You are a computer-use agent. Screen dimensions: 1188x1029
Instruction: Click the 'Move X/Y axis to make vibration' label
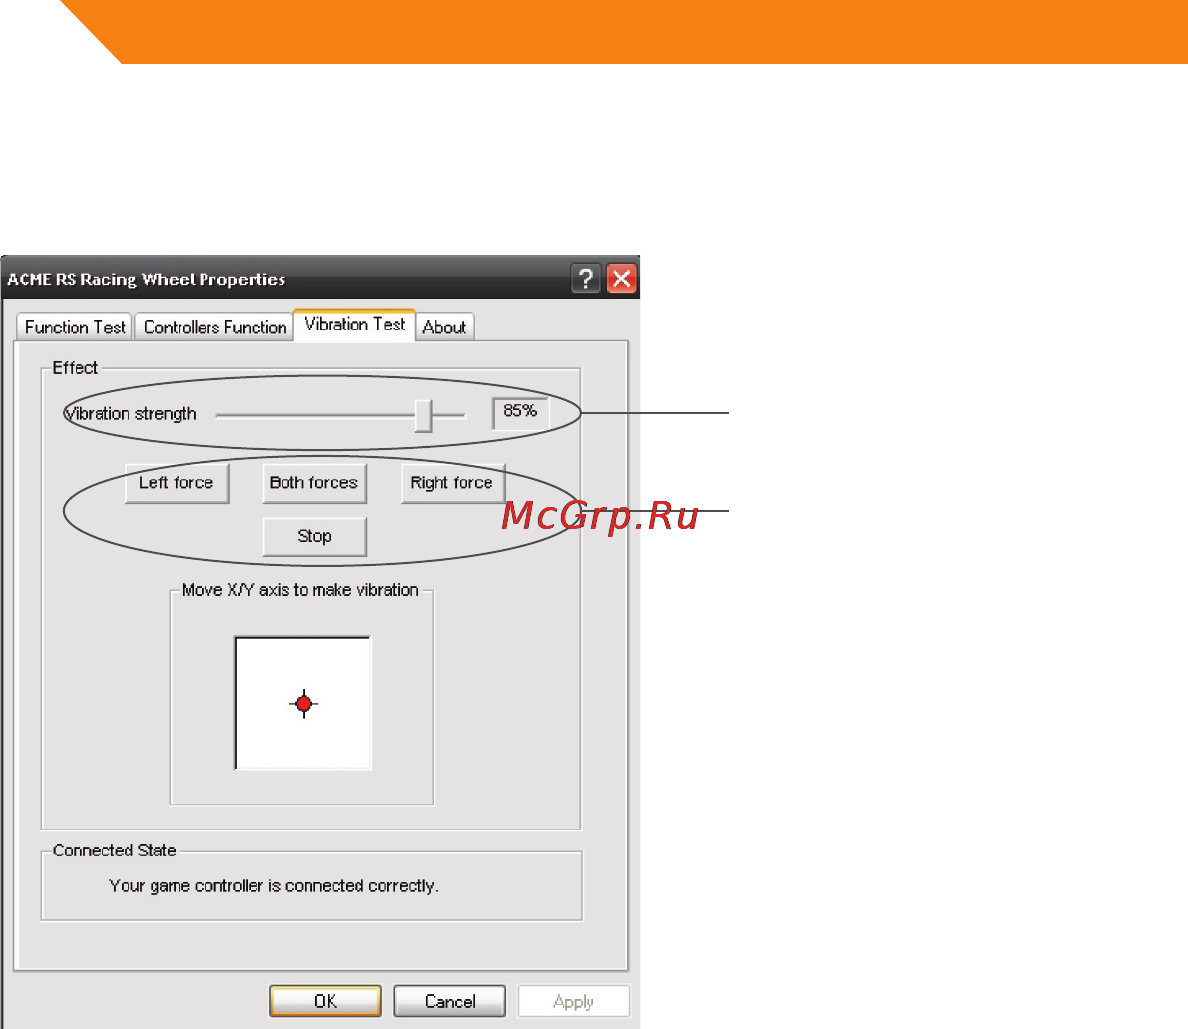point(300,590)
